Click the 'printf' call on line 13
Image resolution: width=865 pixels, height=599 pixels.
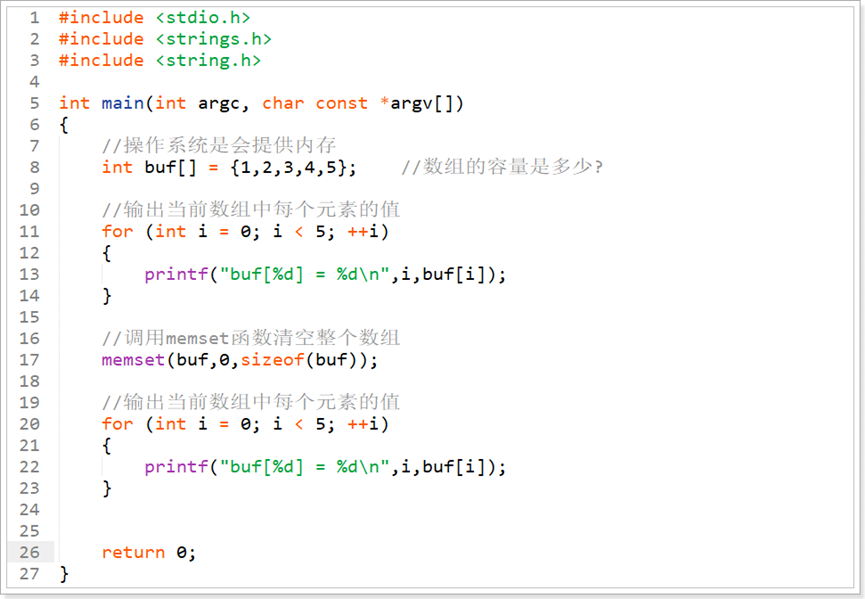coord(177,274)
